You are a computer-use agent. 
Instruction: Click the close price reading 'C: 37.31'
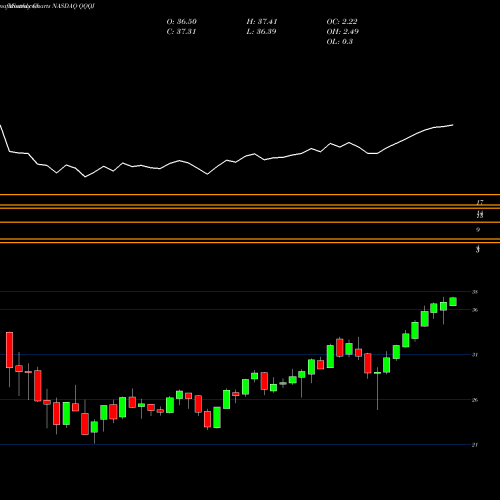181,32
